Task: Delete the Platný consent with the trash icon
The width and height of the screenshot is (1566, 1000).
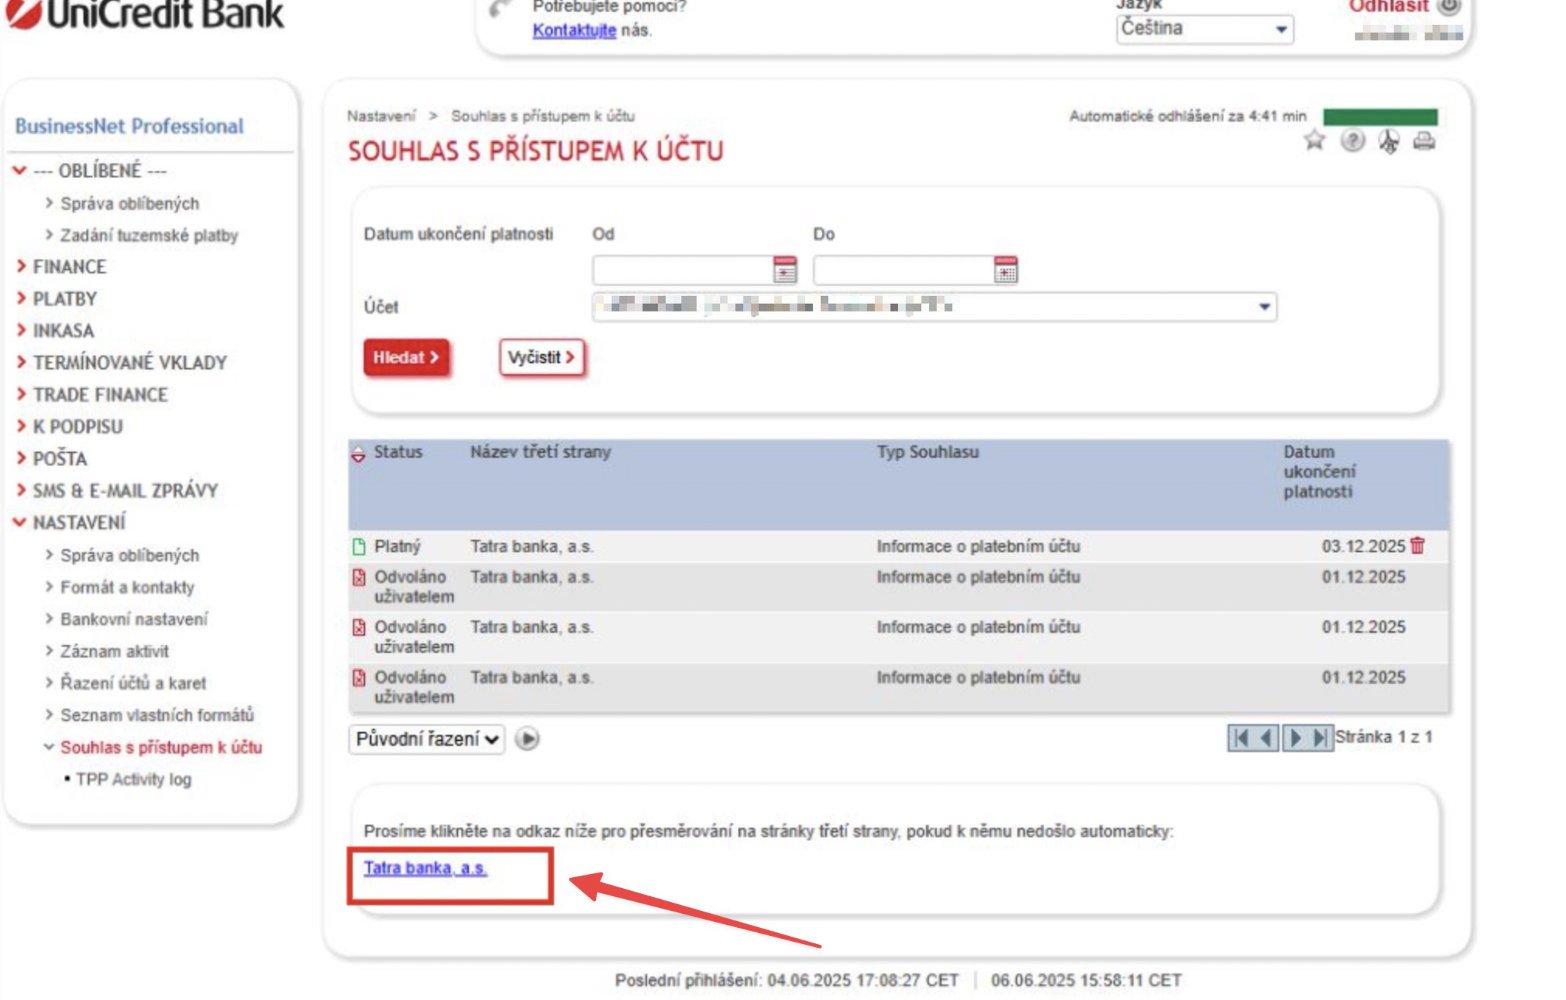Action: coord(1417,545)
